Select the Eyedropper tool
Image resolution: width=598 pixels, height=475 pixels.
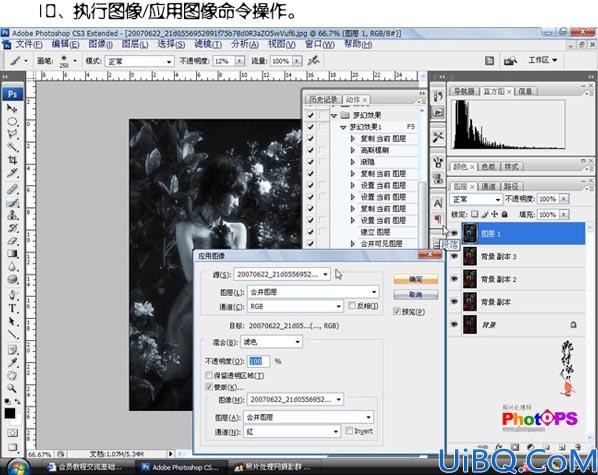[12, 362]
